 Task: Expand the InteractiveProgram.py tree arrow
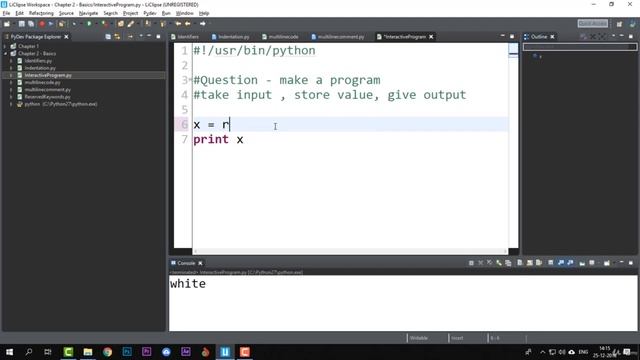coord(11,76)
